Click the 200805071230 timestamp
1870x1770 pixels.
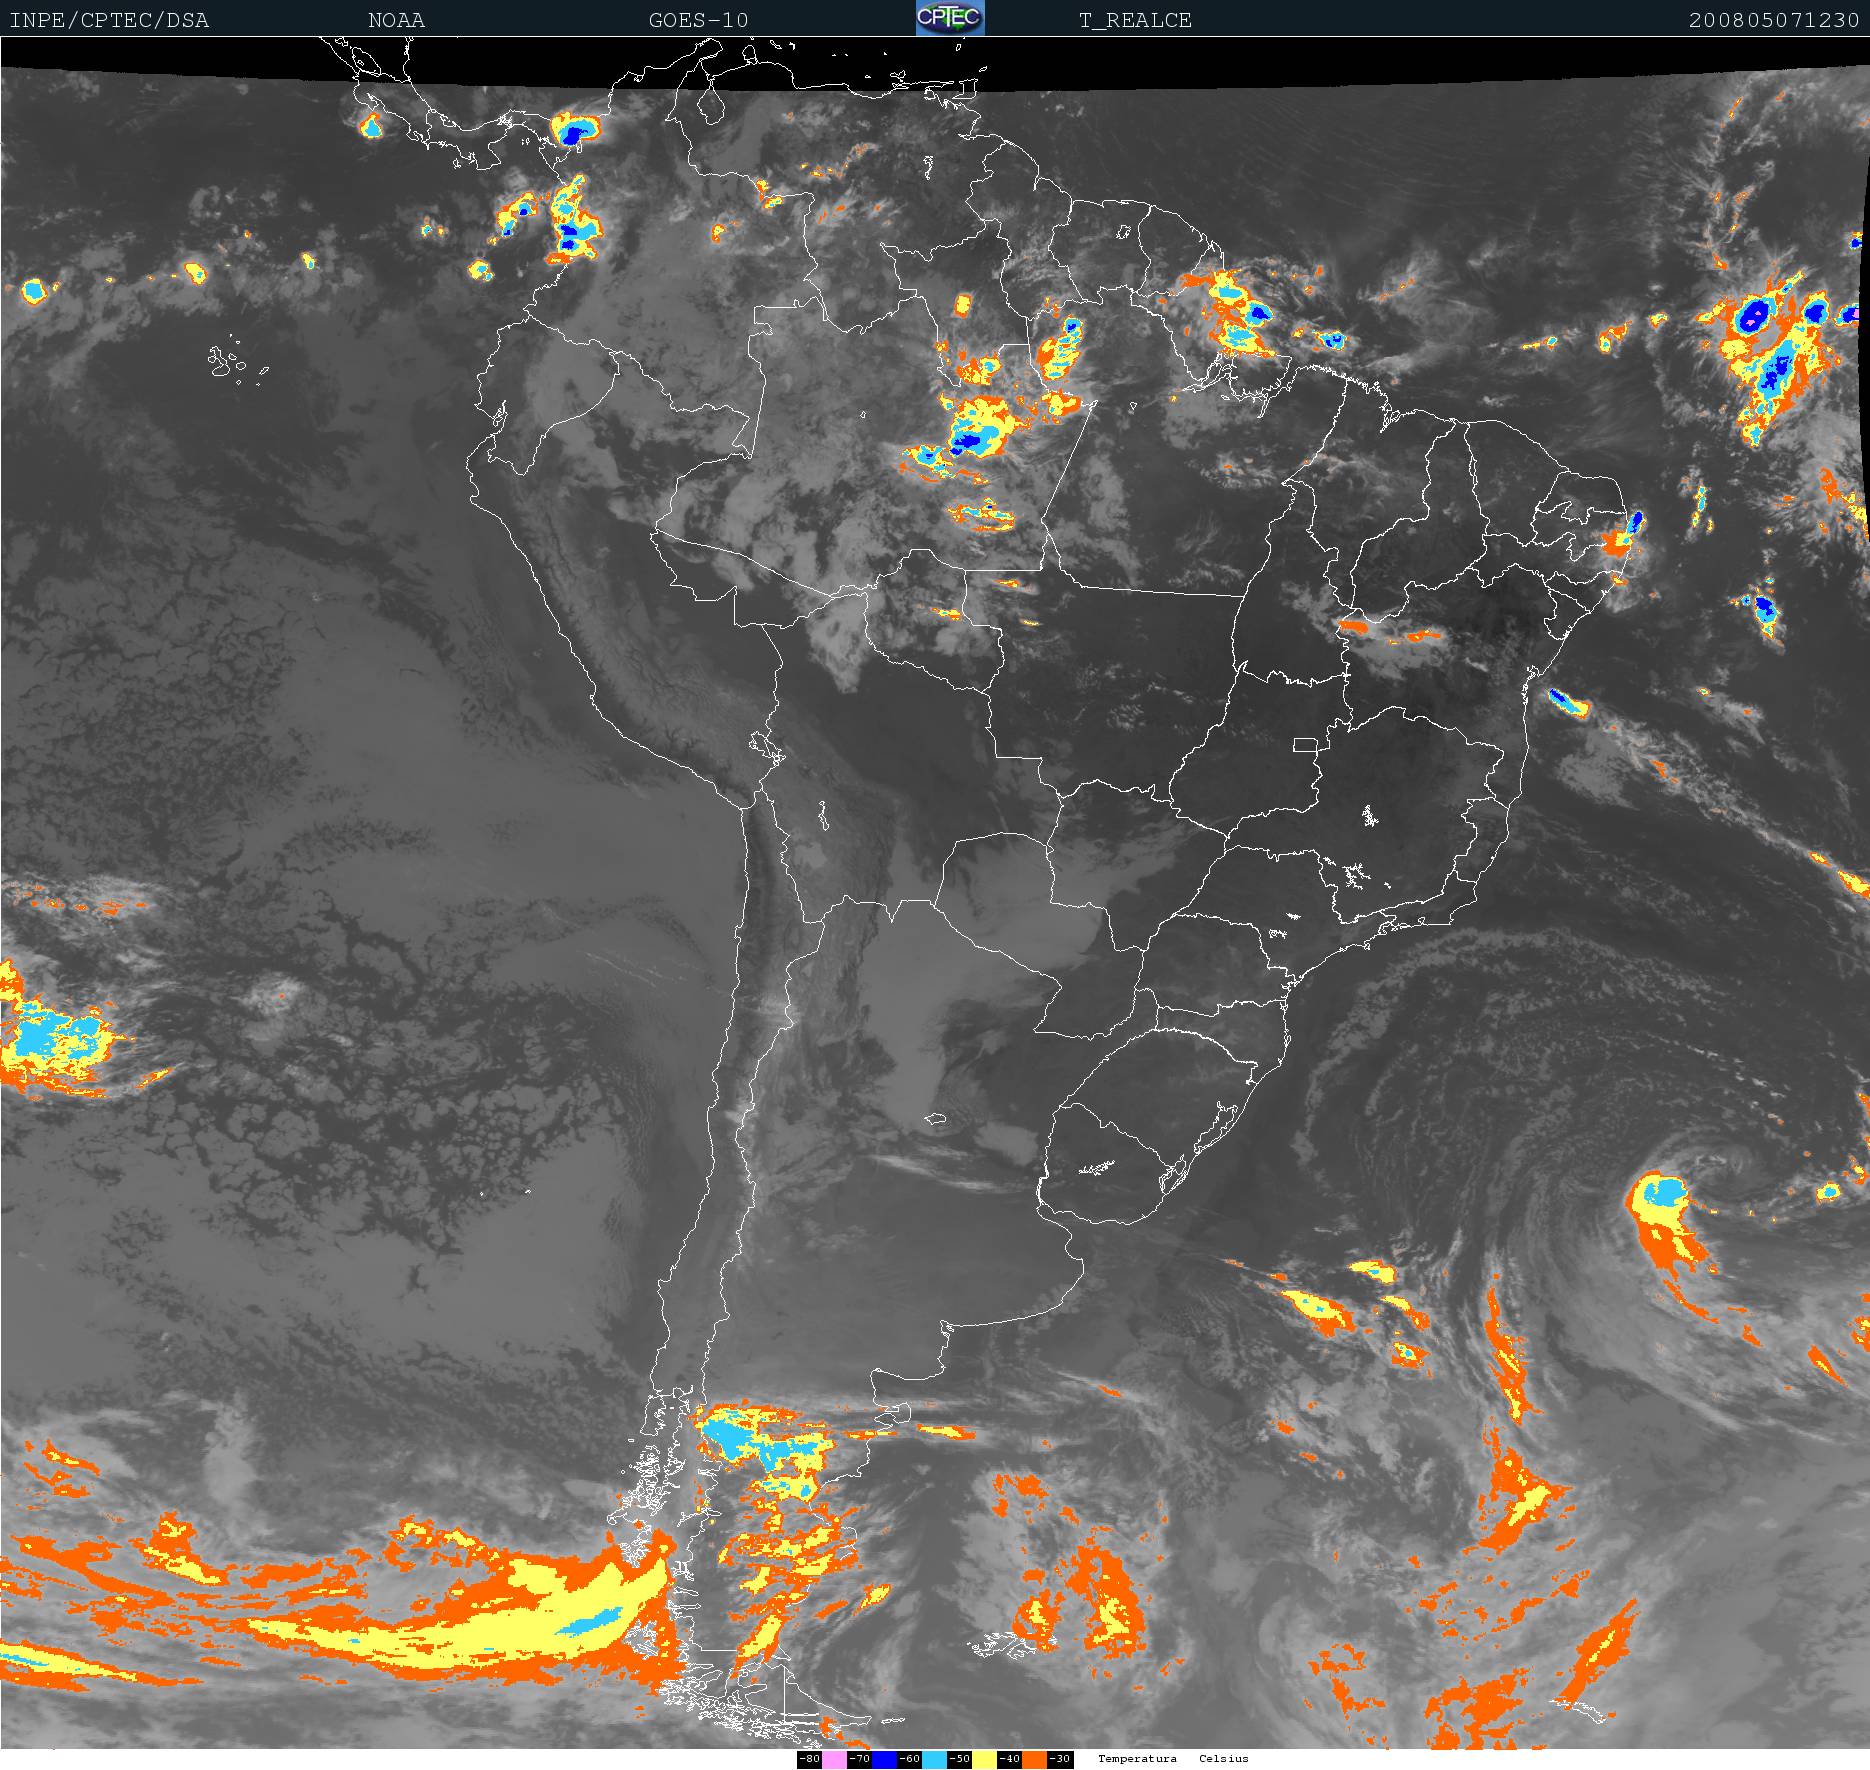(x=1774, y=20)
